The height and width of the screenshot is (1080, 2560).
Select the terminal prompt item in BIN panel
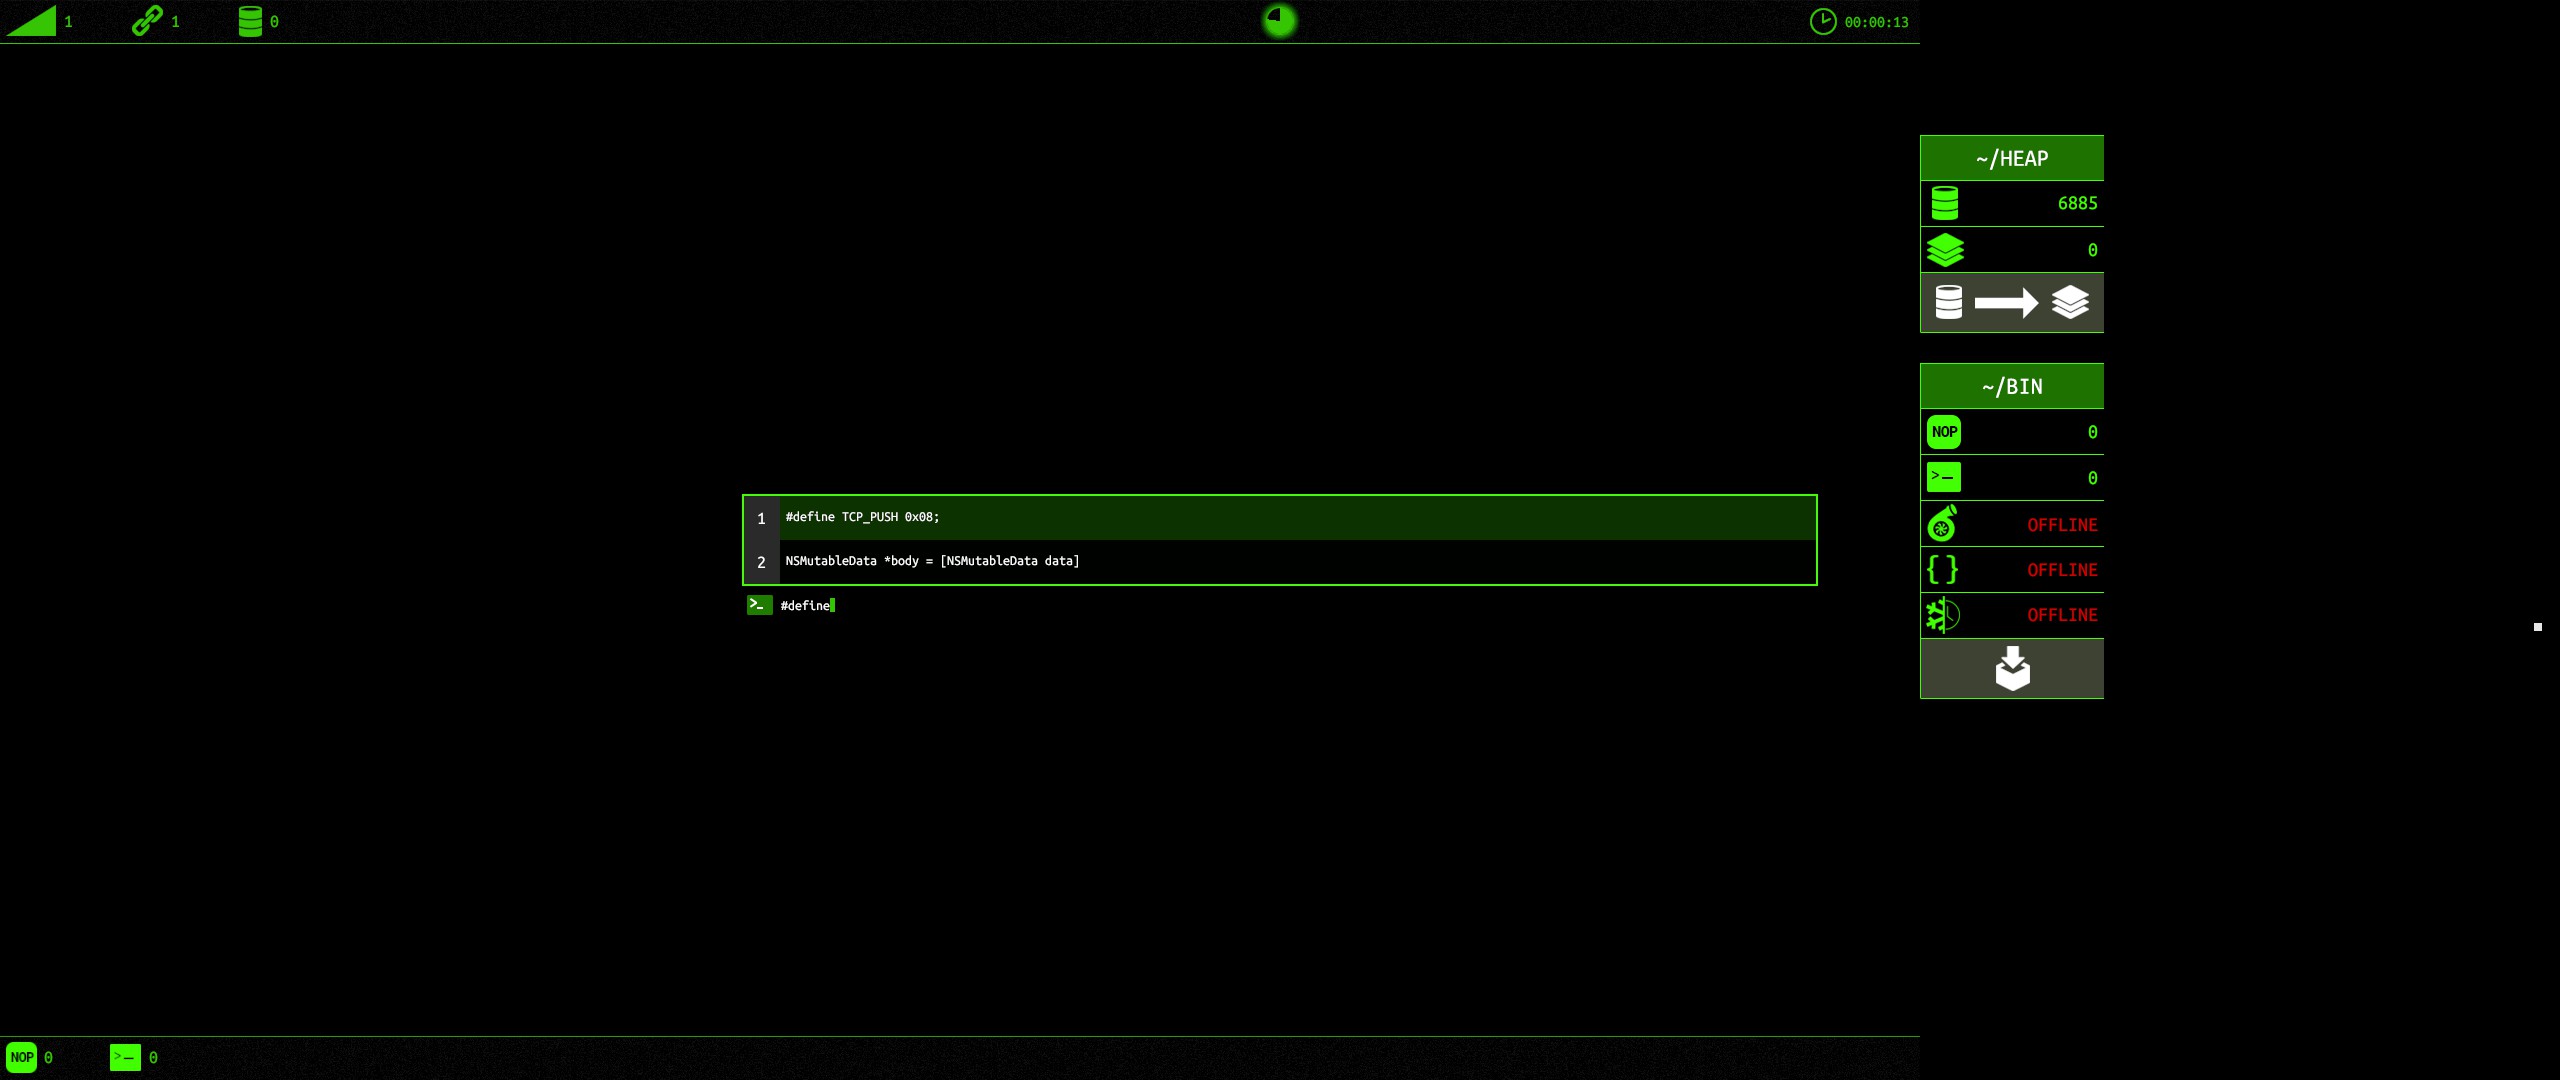click(x=2011, y=478)
